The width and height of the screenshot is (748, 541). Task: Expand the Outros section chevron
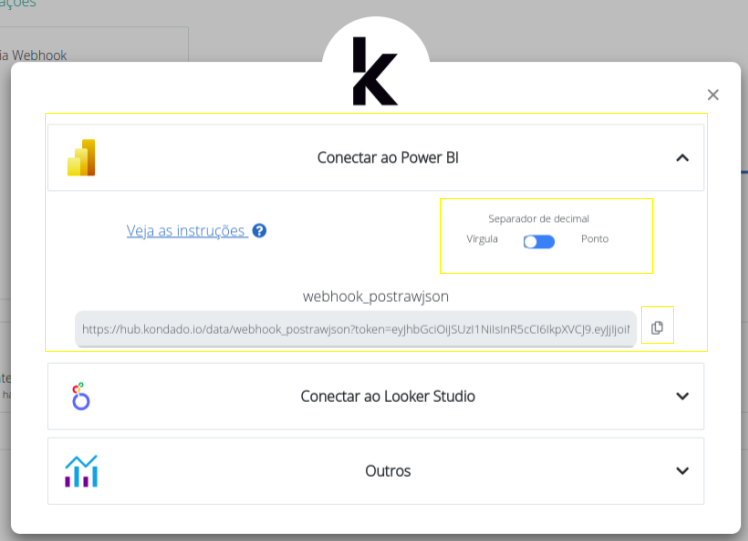coord(682,471)
